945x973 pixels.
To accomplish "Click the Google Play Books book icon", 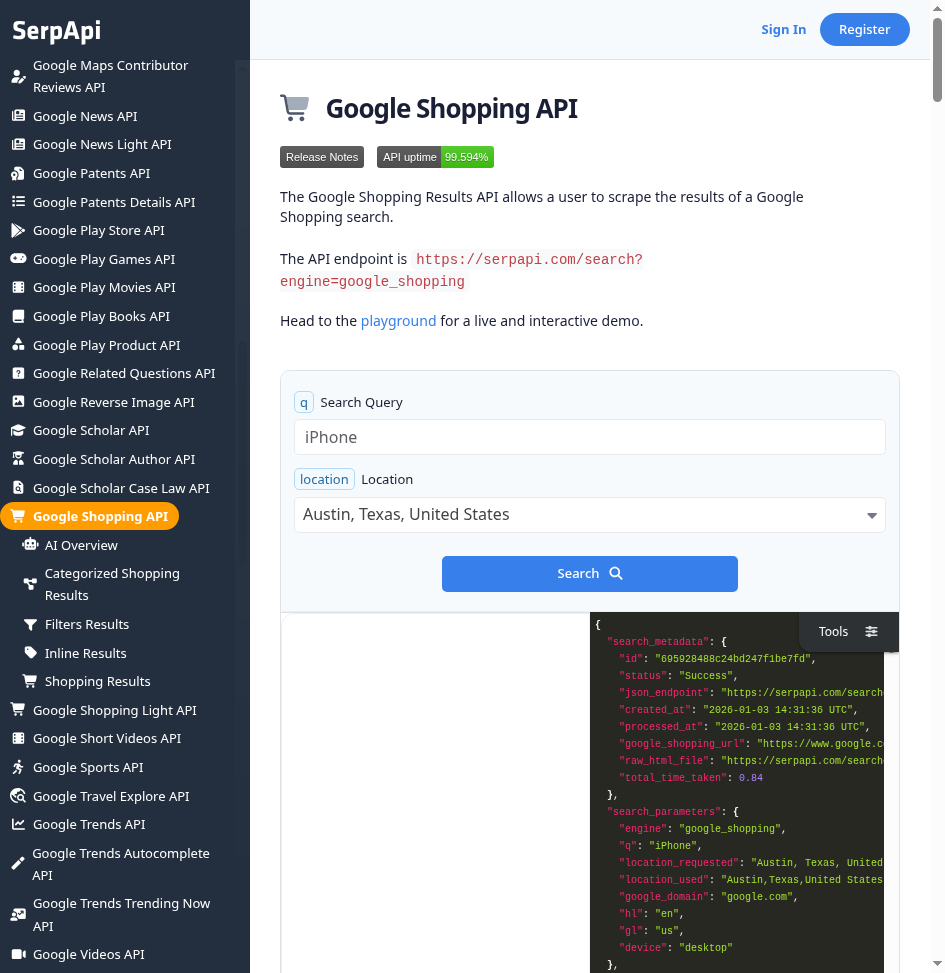I will pos(19,316).
